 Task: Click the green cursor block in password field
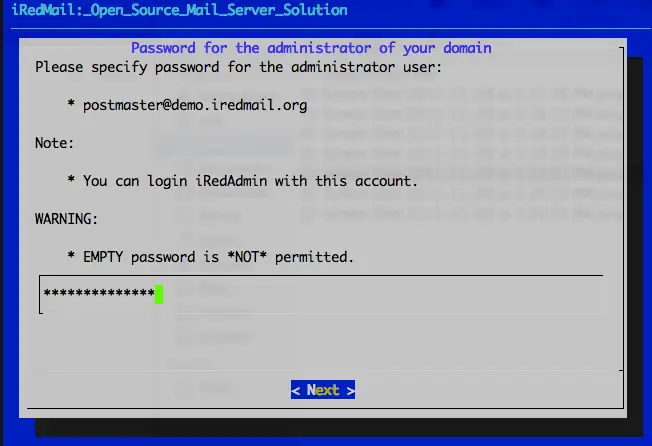click(159, 294)
